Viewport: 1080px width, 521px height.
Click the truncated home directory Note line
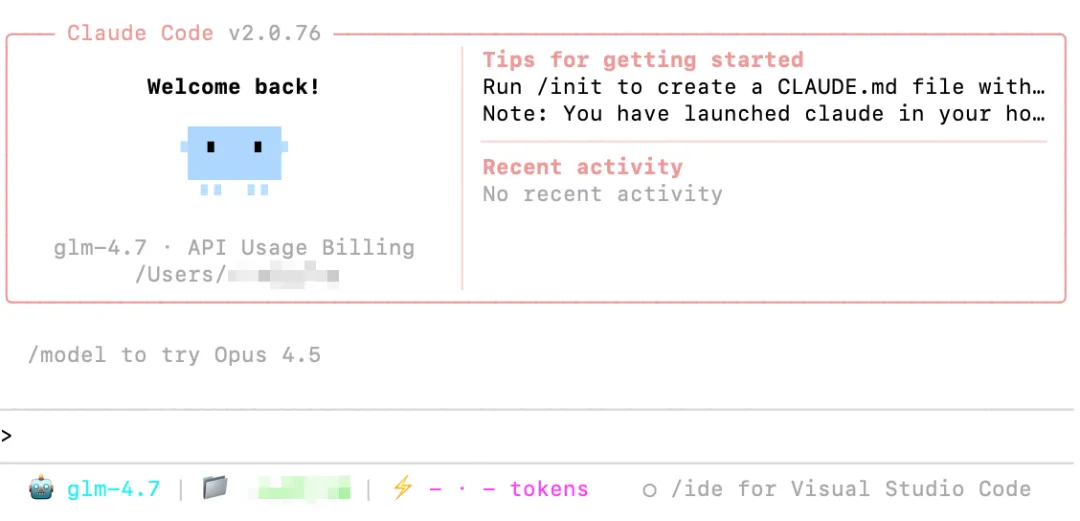(763, 114)
